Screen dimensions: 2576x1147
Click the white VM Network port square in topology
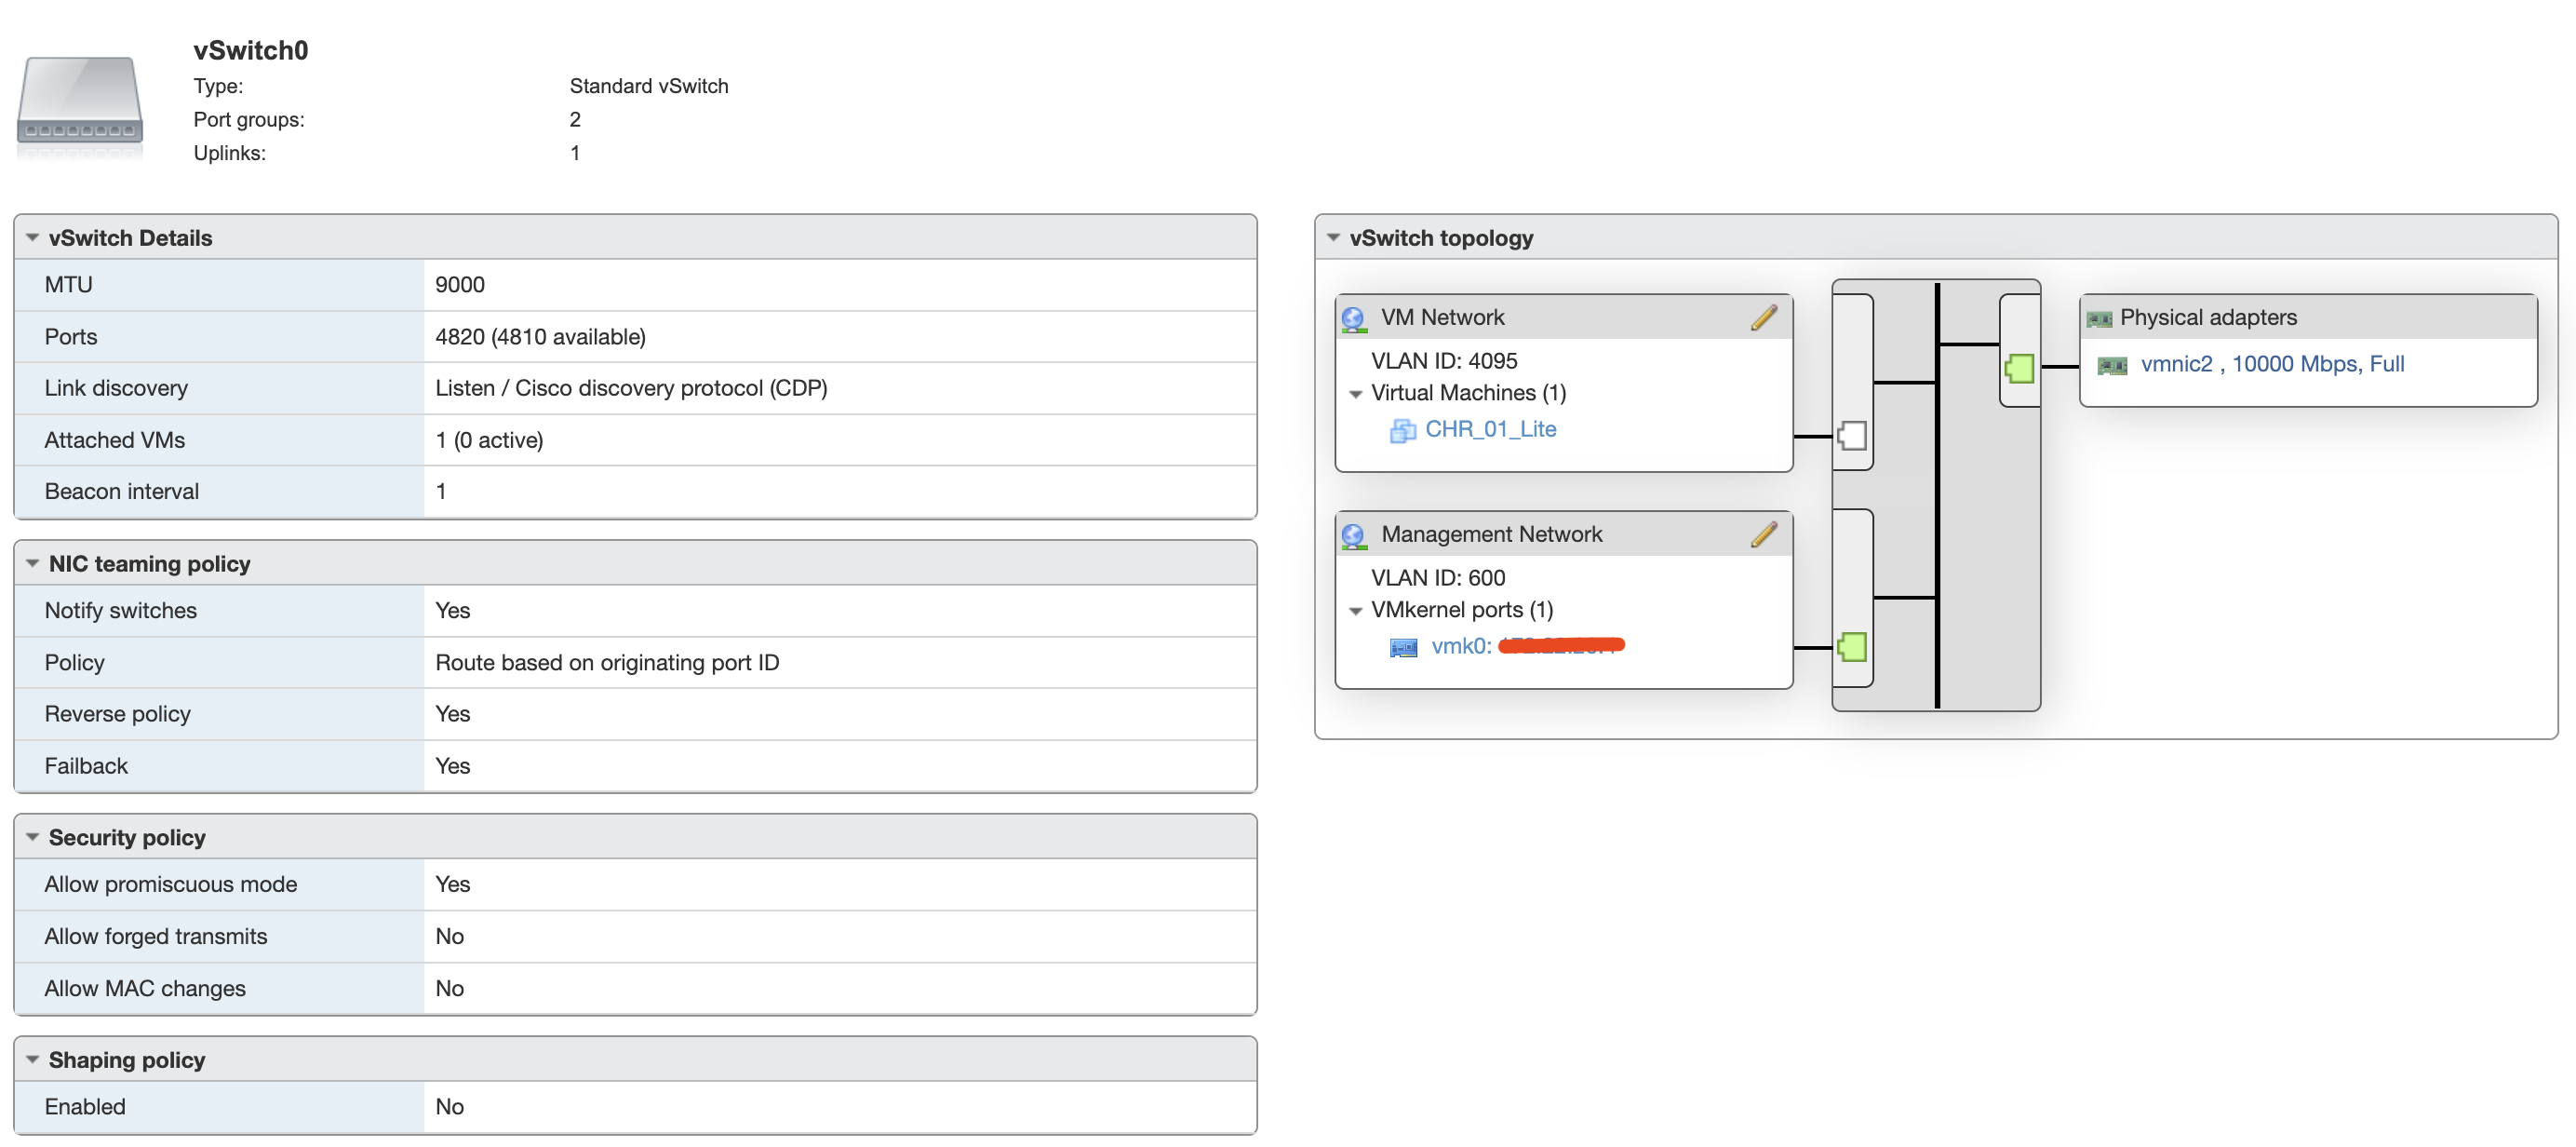(x=1852, y=435)
